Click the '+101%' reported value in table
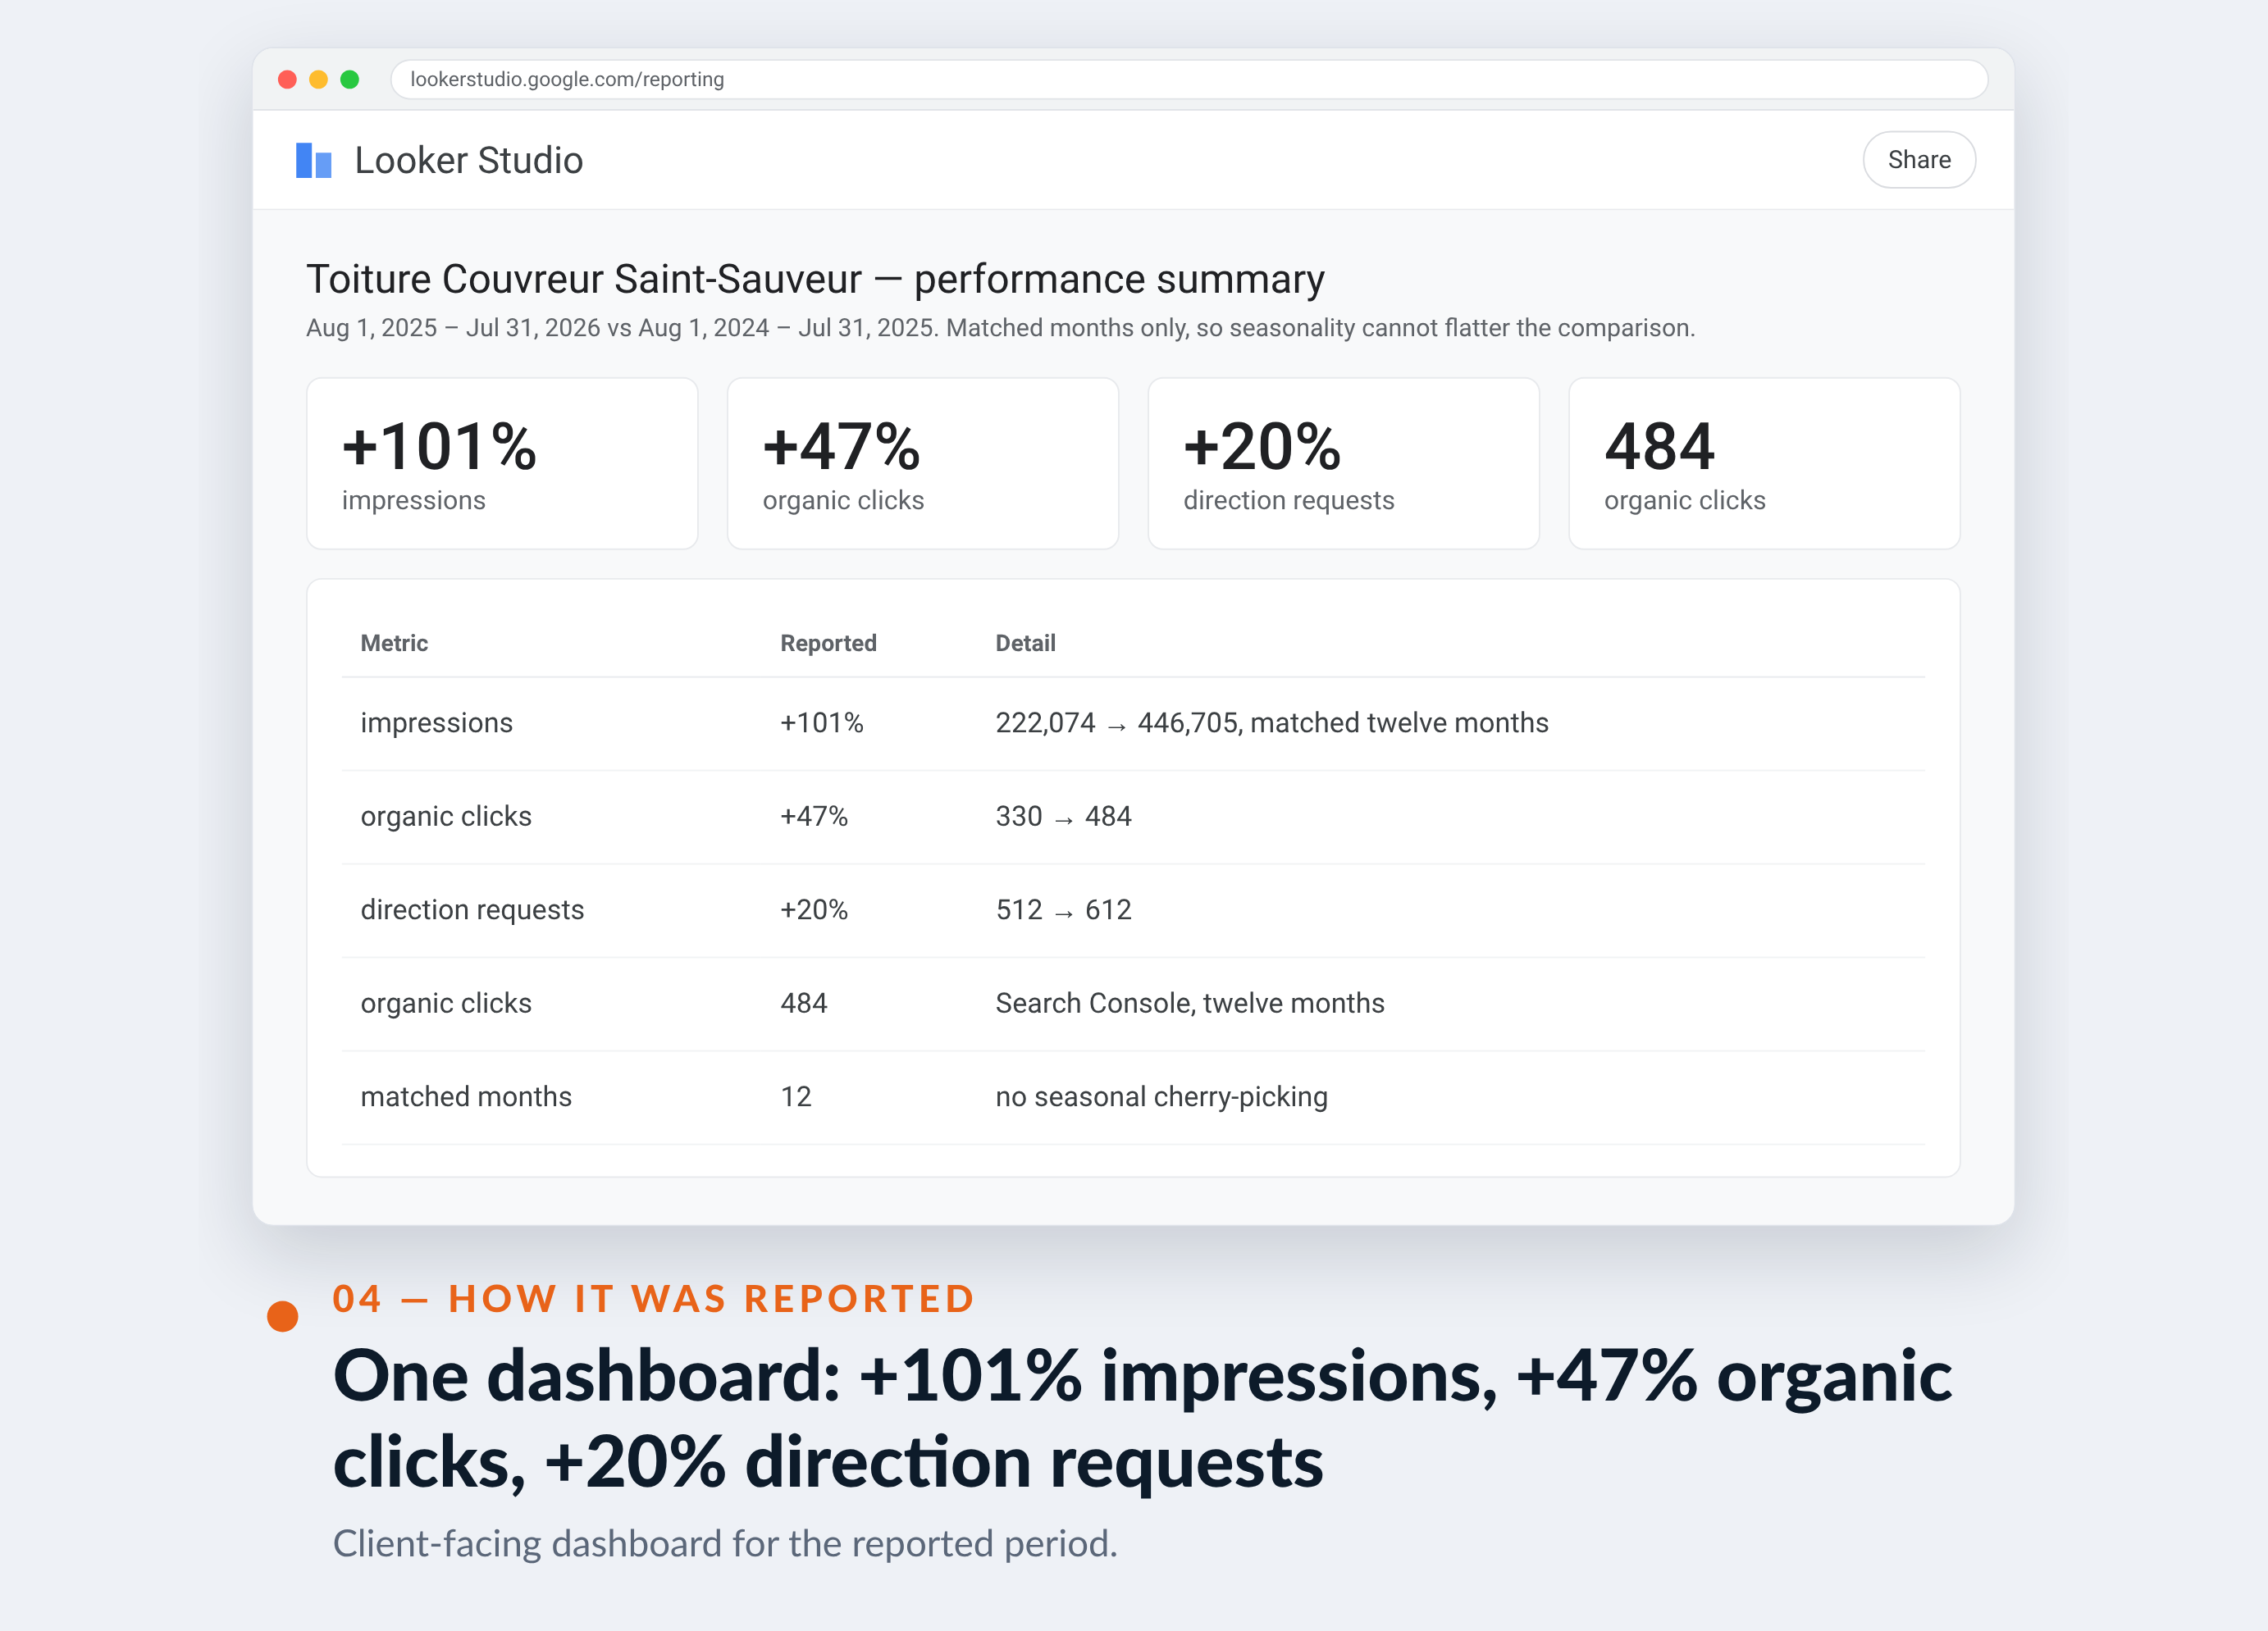Viewport: 2268px width, 1631px height. pyautogui.click(x=821, y=723)
